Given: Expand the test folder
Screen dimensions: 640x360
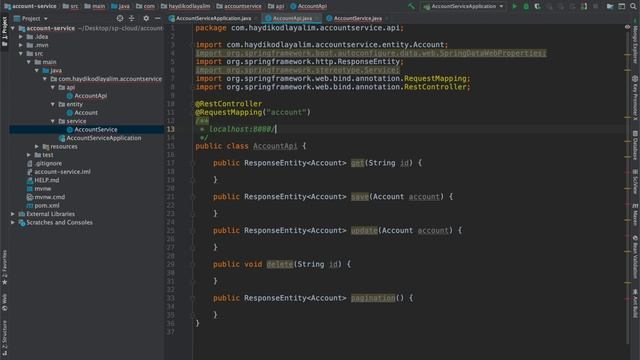Looking at the screenshot, I should pos(29,155).
